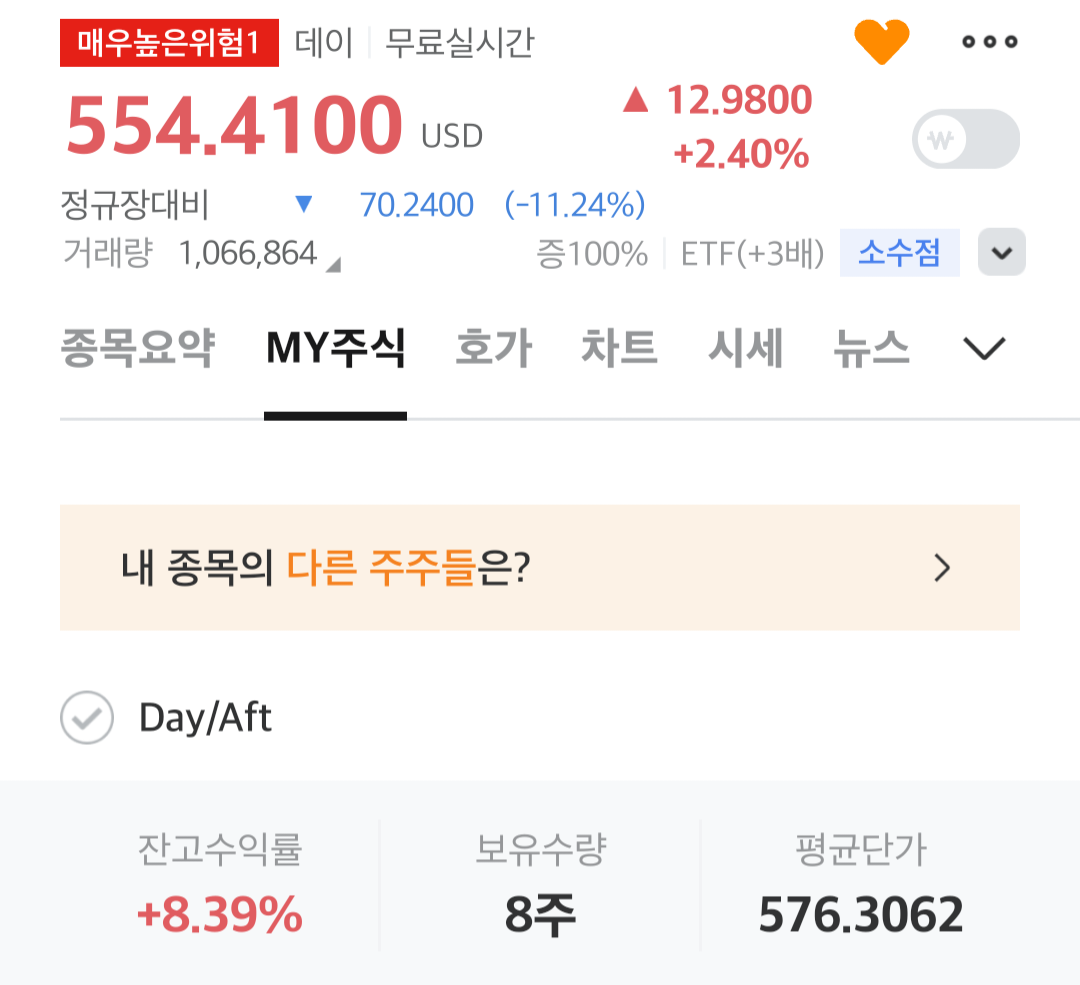Switch to the 종목요약 tab

[138, 347]
